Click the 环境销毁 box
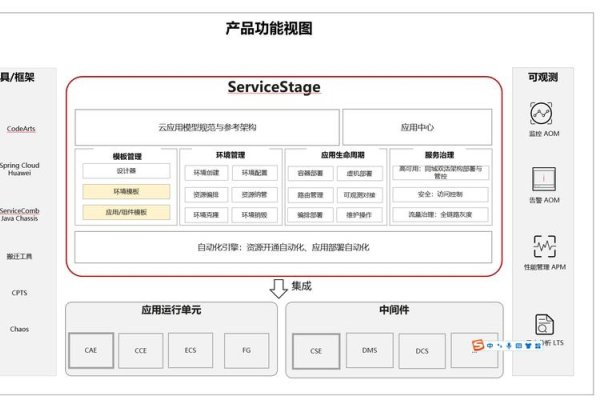Image resolution: width=600 pixels, height=400 pixels. click(254, 215)
